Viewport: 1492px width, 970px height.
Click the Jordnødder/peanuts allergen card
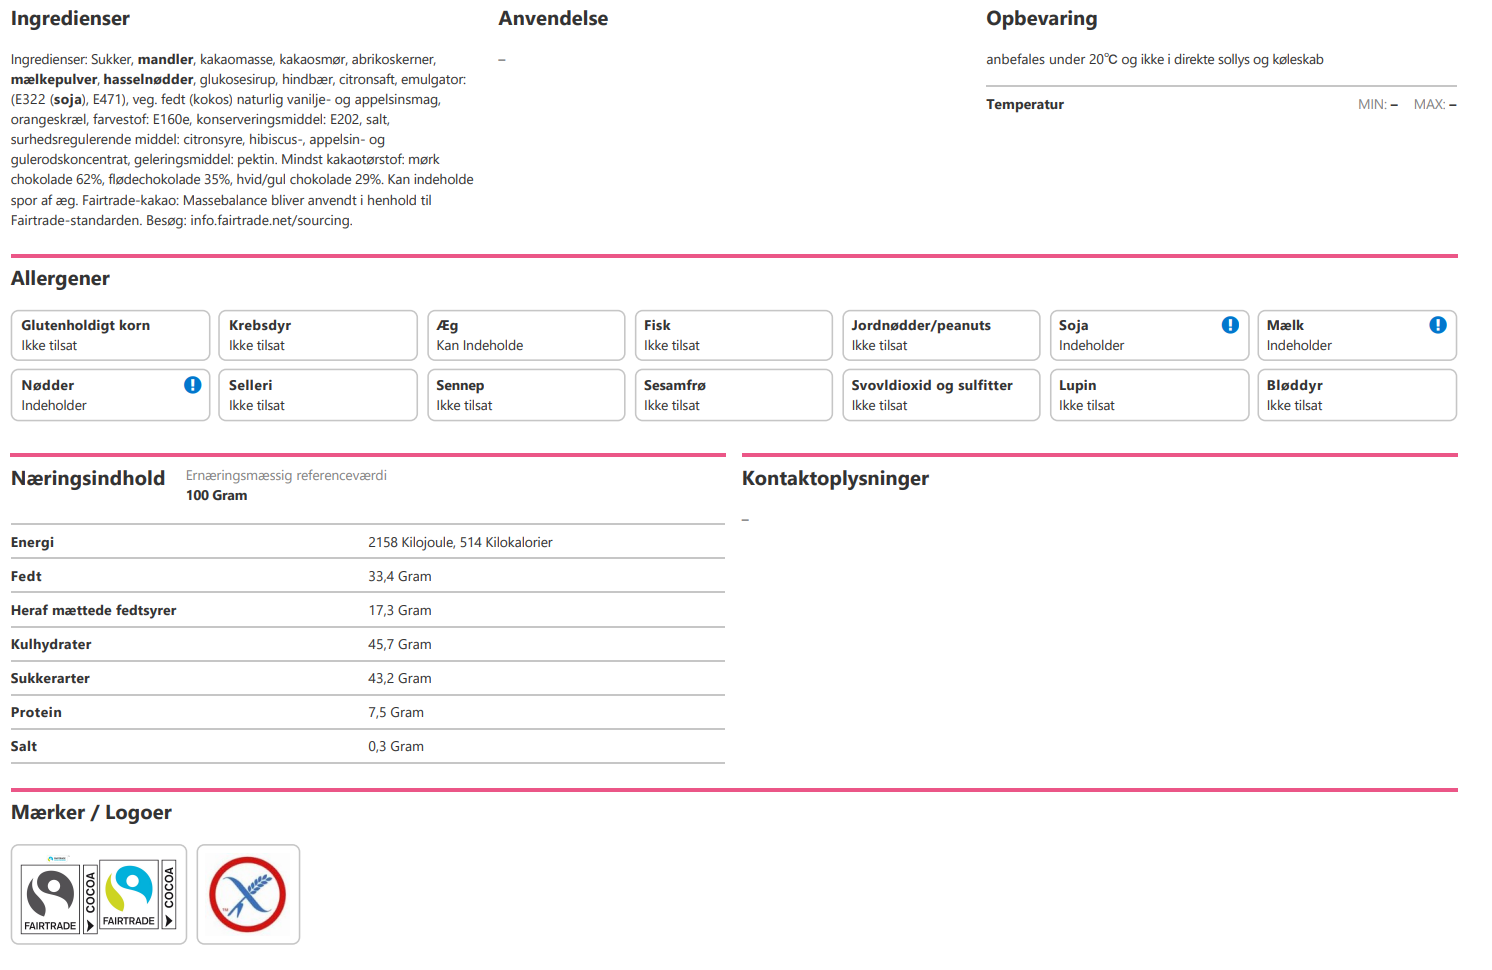click(940, 335)
